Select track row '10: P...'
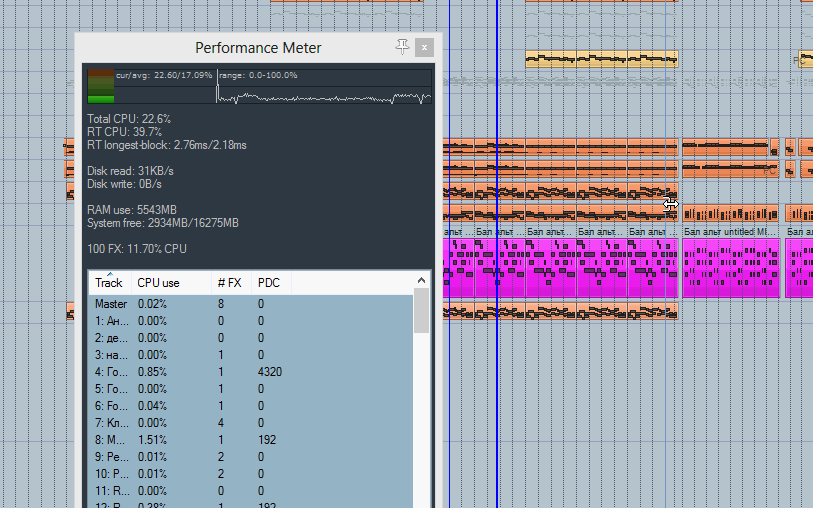Image resolution: width=813 pixels, height=508 pixels. pyautogui.click(x=251, y=474)
